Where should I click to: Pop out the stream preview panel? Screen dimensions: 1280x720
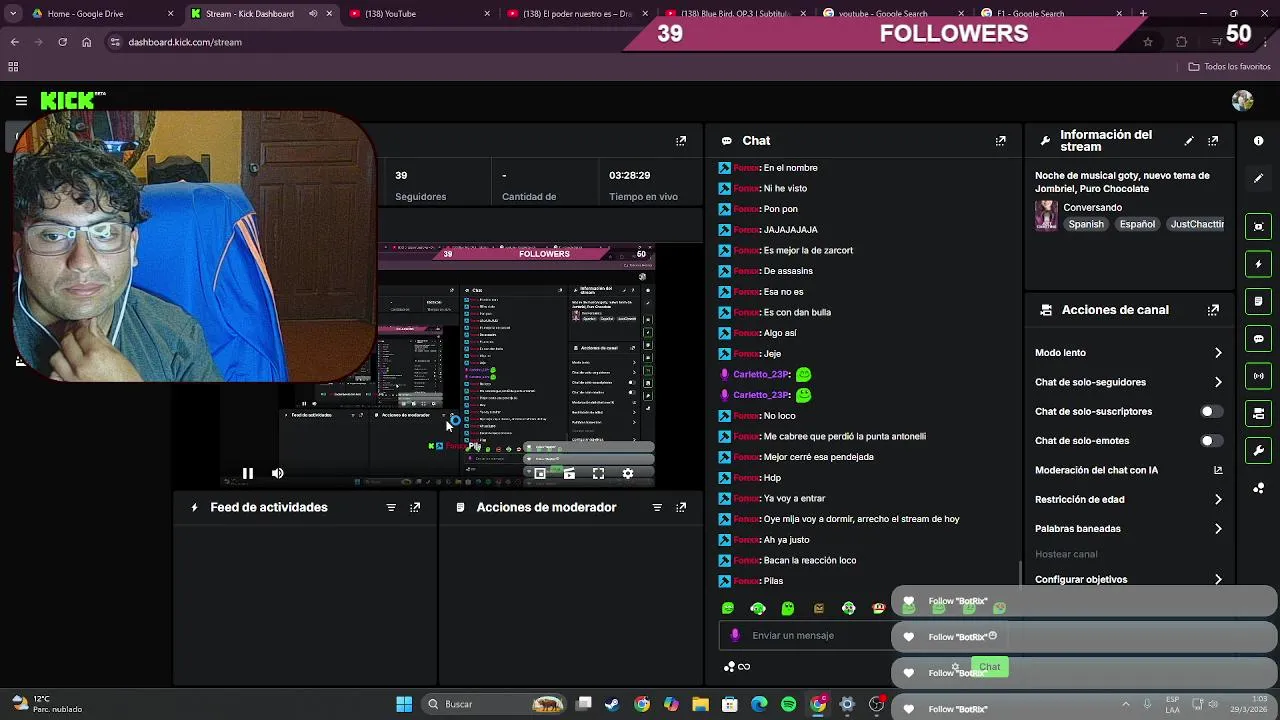click(x=681, y=141)
